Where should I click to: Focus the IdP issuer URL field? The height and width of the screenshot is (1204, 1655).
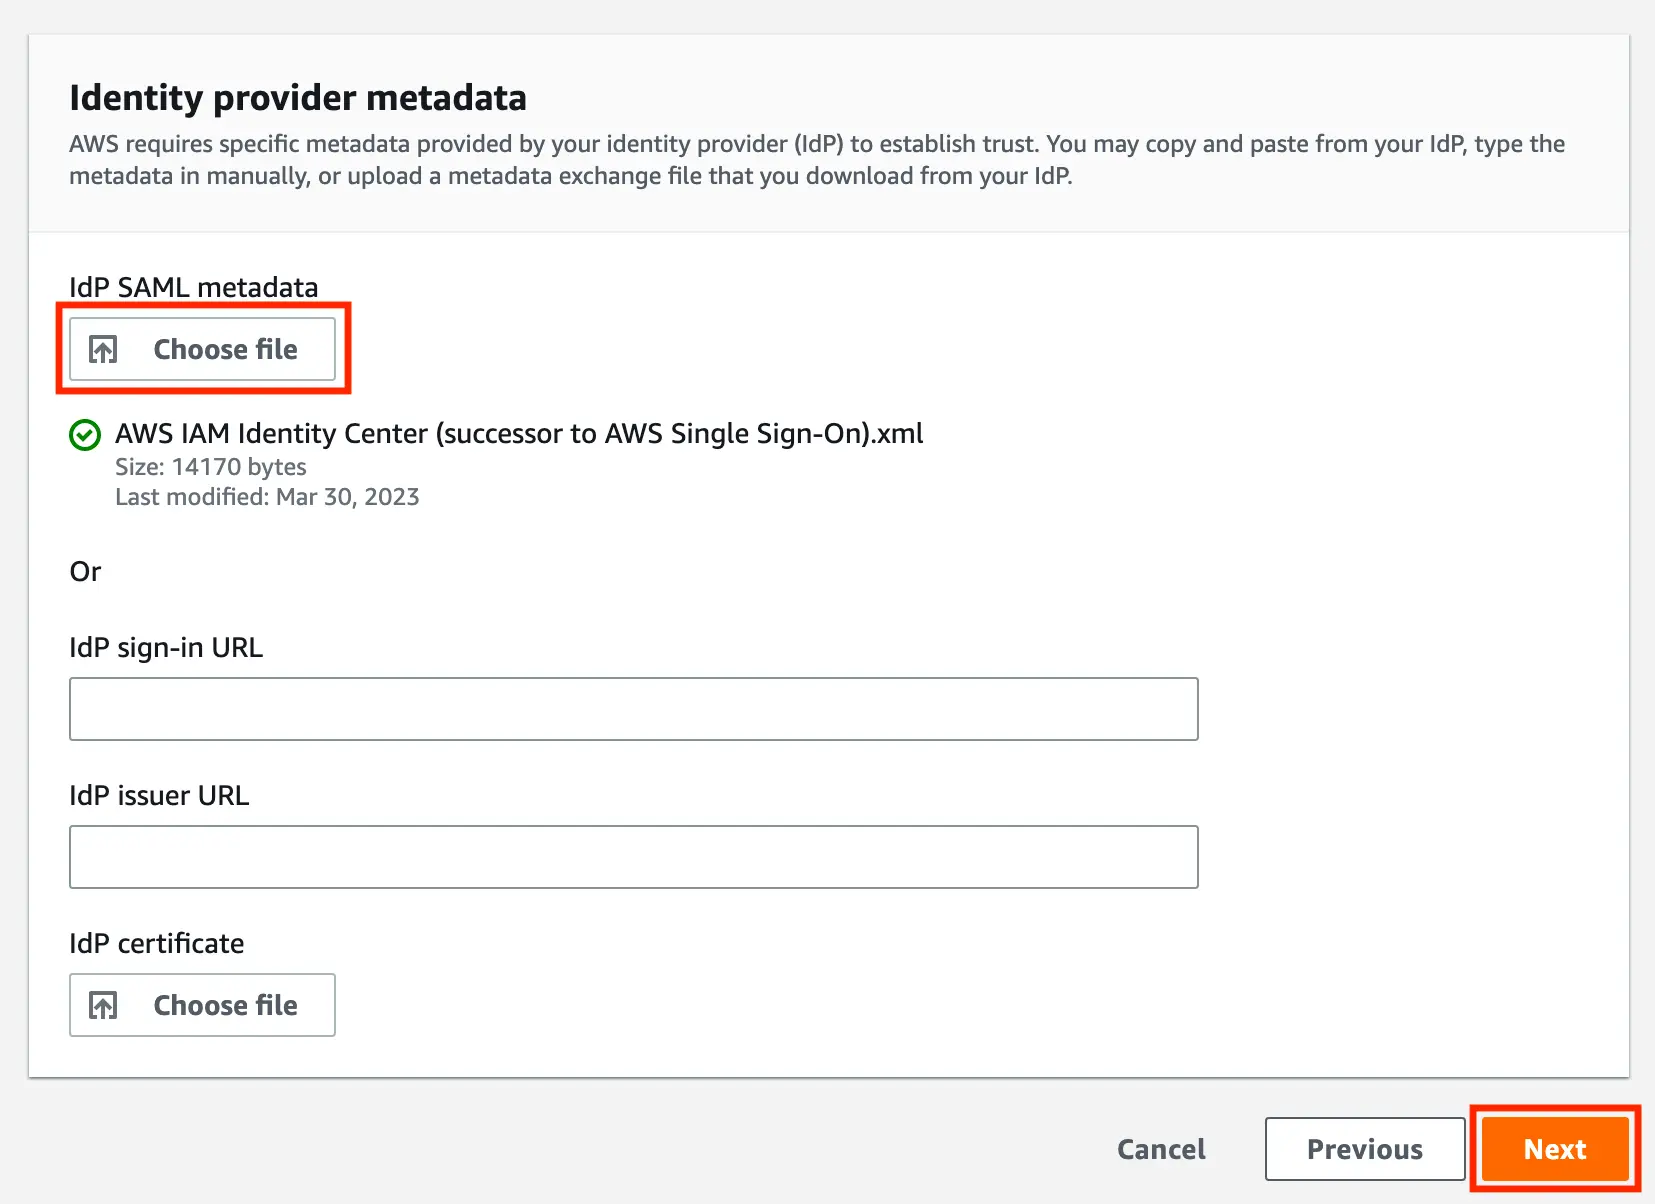pos(633,857)
